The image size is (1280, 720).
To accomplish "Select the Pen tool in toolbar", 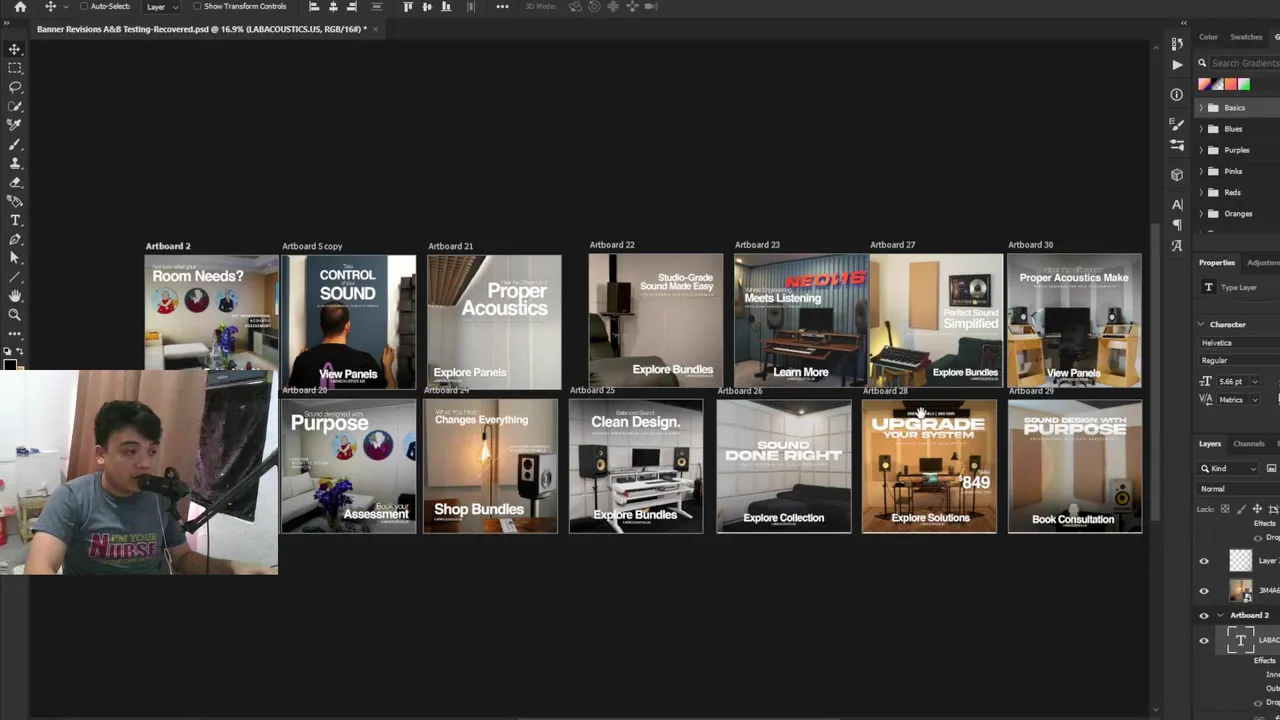I will pos(15,239).
